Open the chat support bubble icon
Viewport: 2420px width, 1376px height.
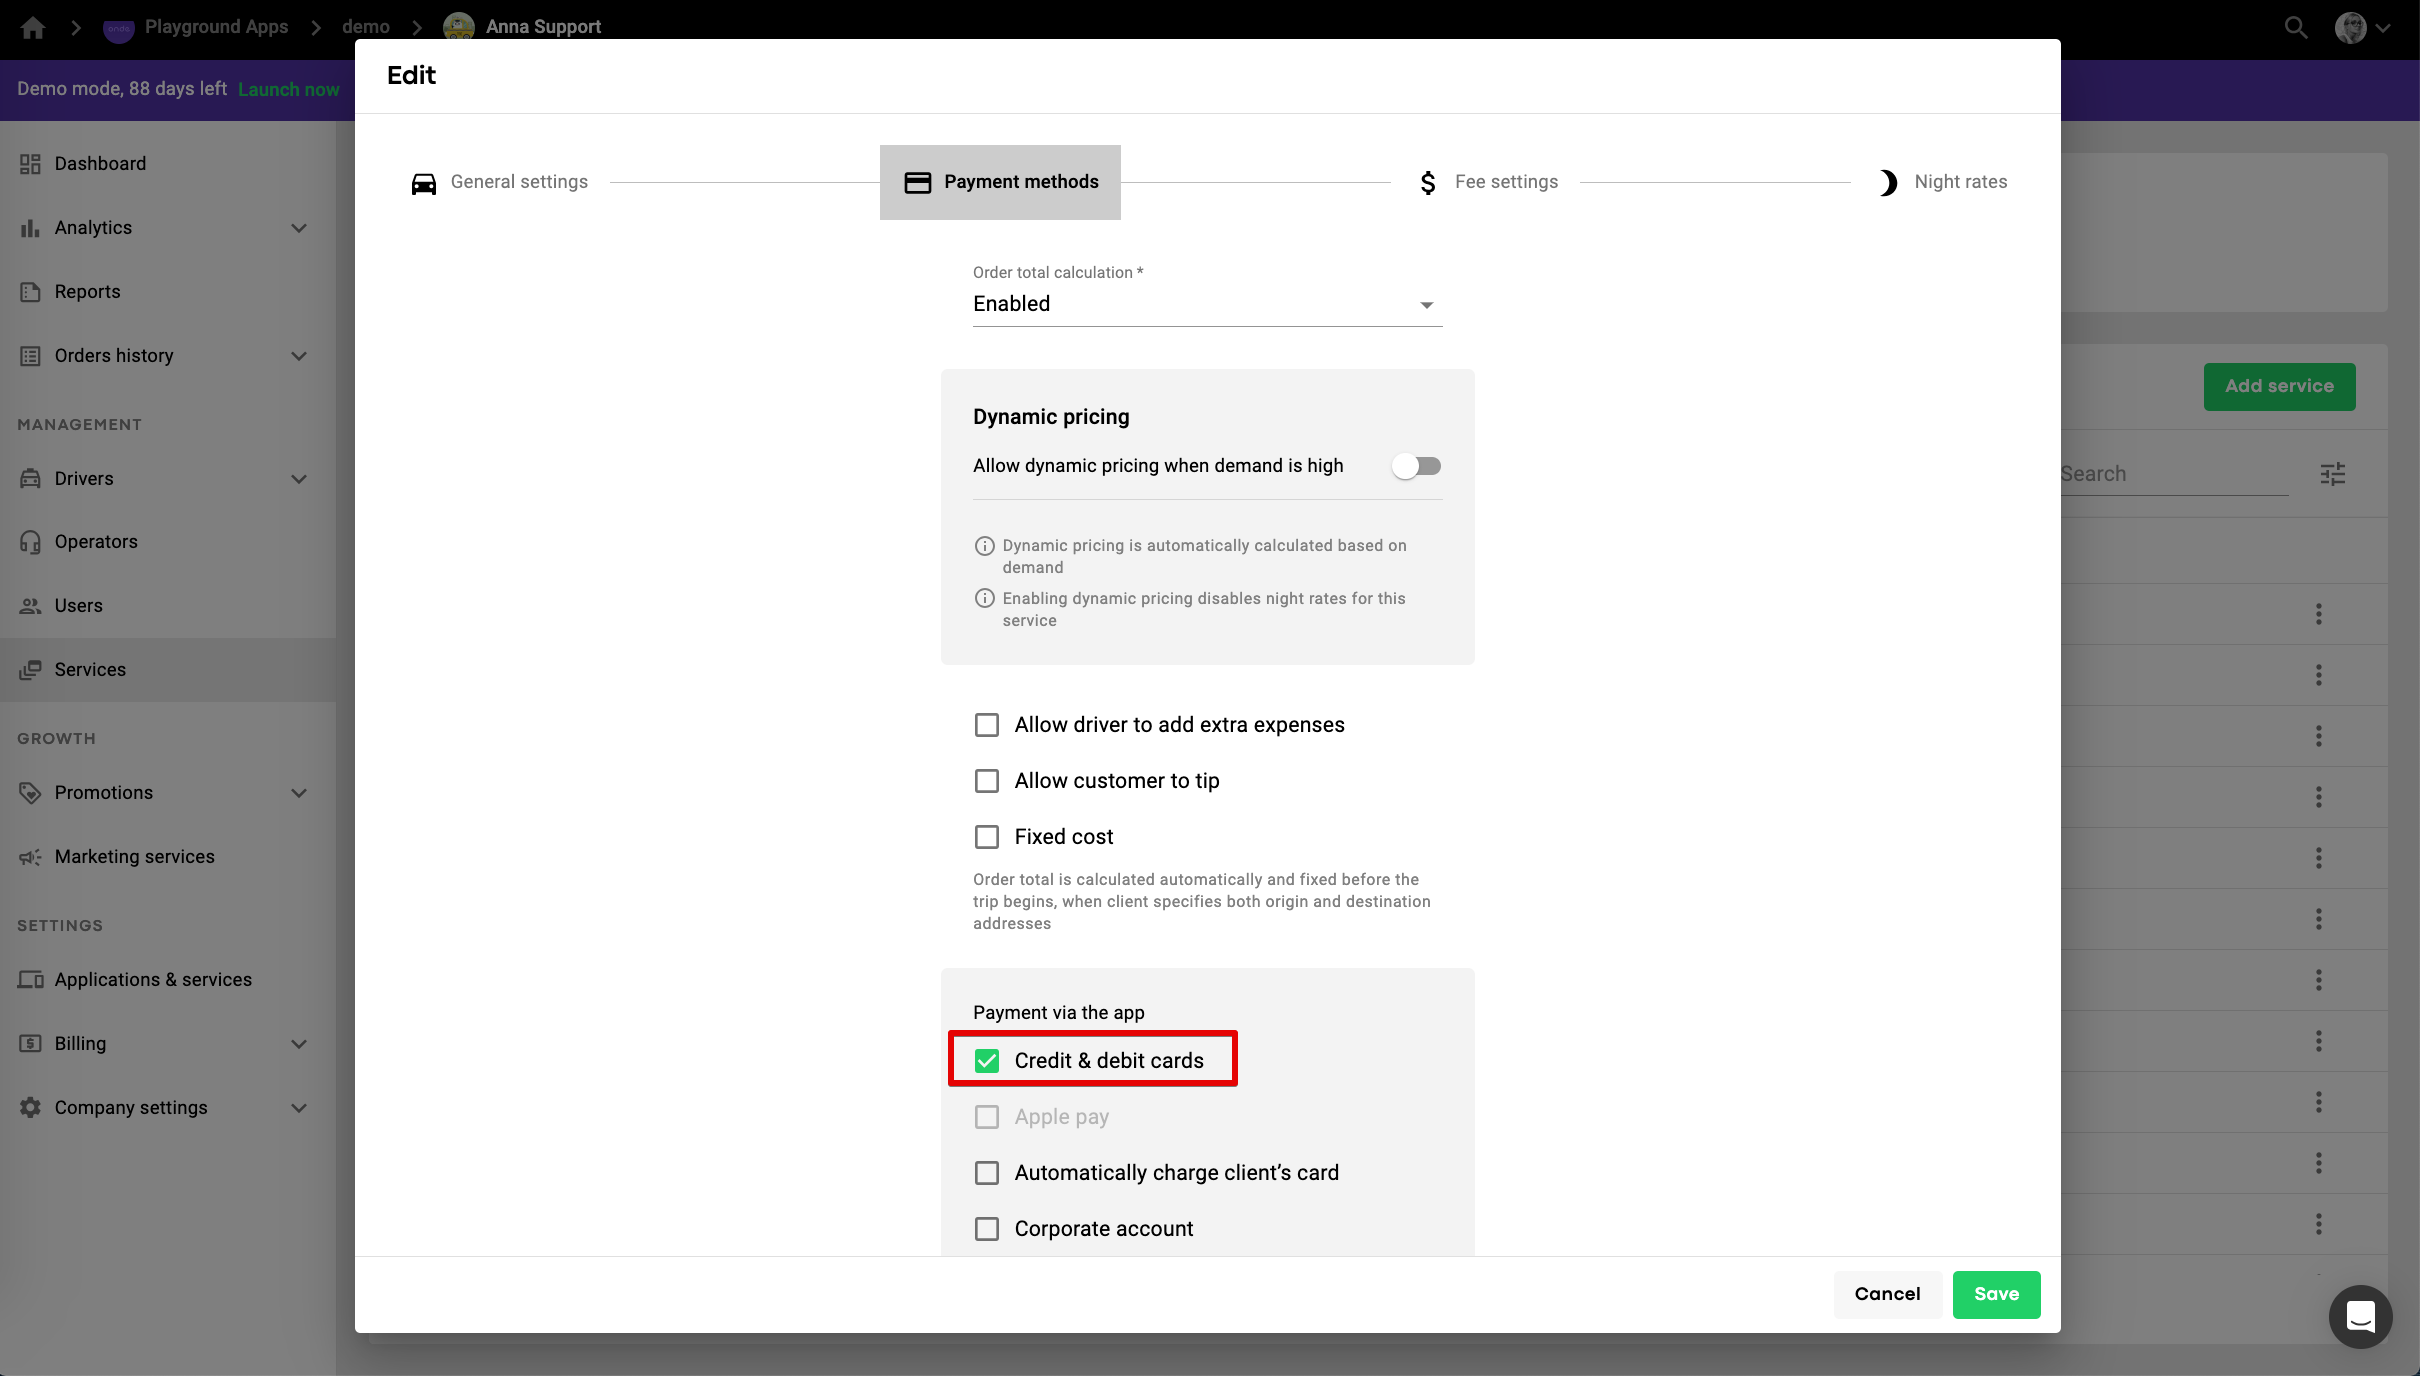(2360, 1316)
